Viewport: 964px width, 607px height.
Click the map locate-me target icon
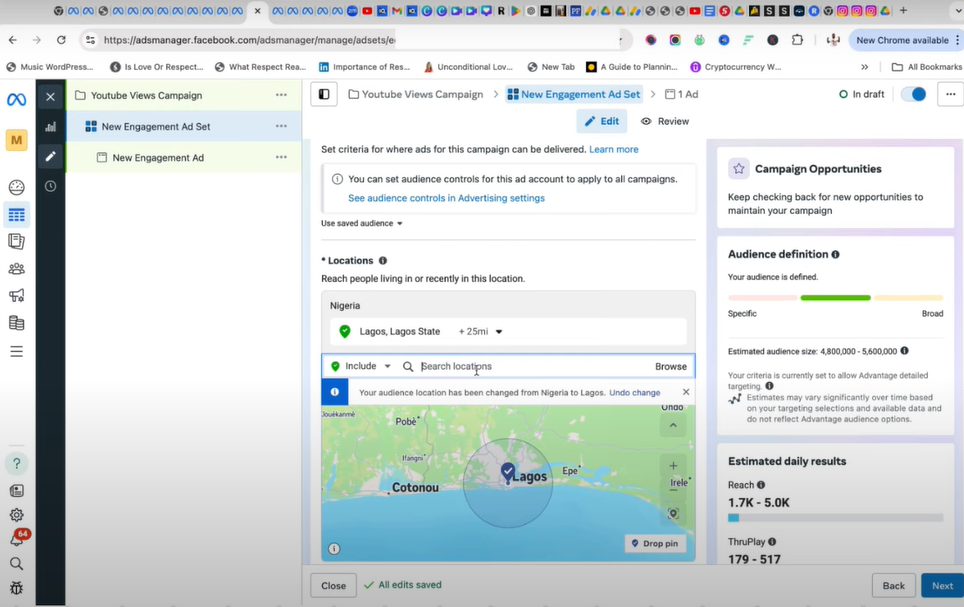673,514
